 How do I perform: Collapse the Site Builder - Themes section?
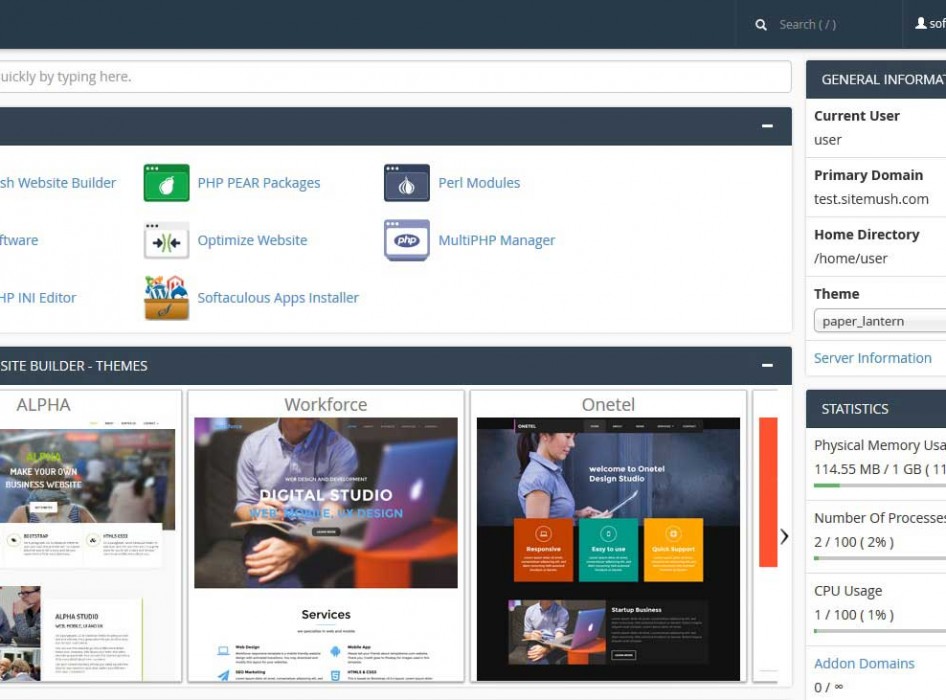tap(767, 365)
